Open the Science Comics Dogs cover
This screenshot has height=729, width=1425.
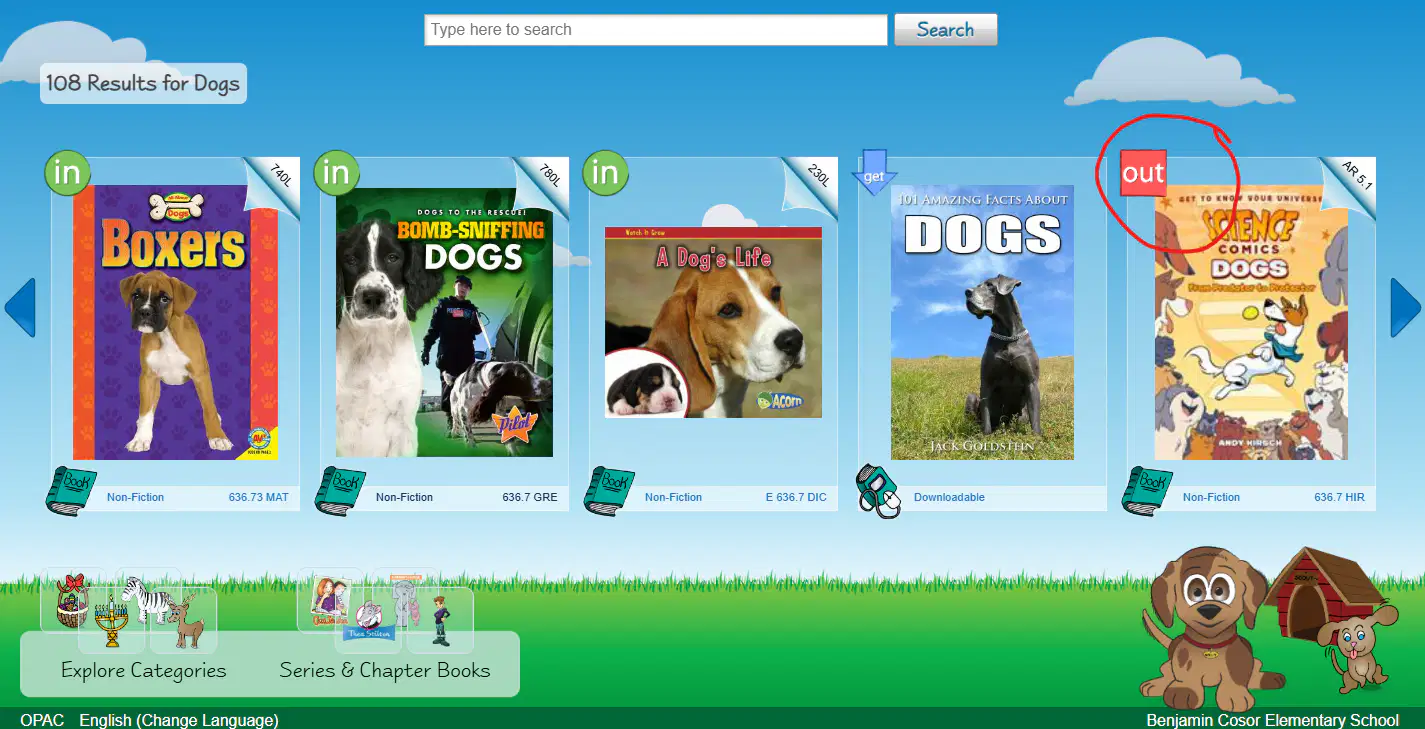pos(1251,322)
